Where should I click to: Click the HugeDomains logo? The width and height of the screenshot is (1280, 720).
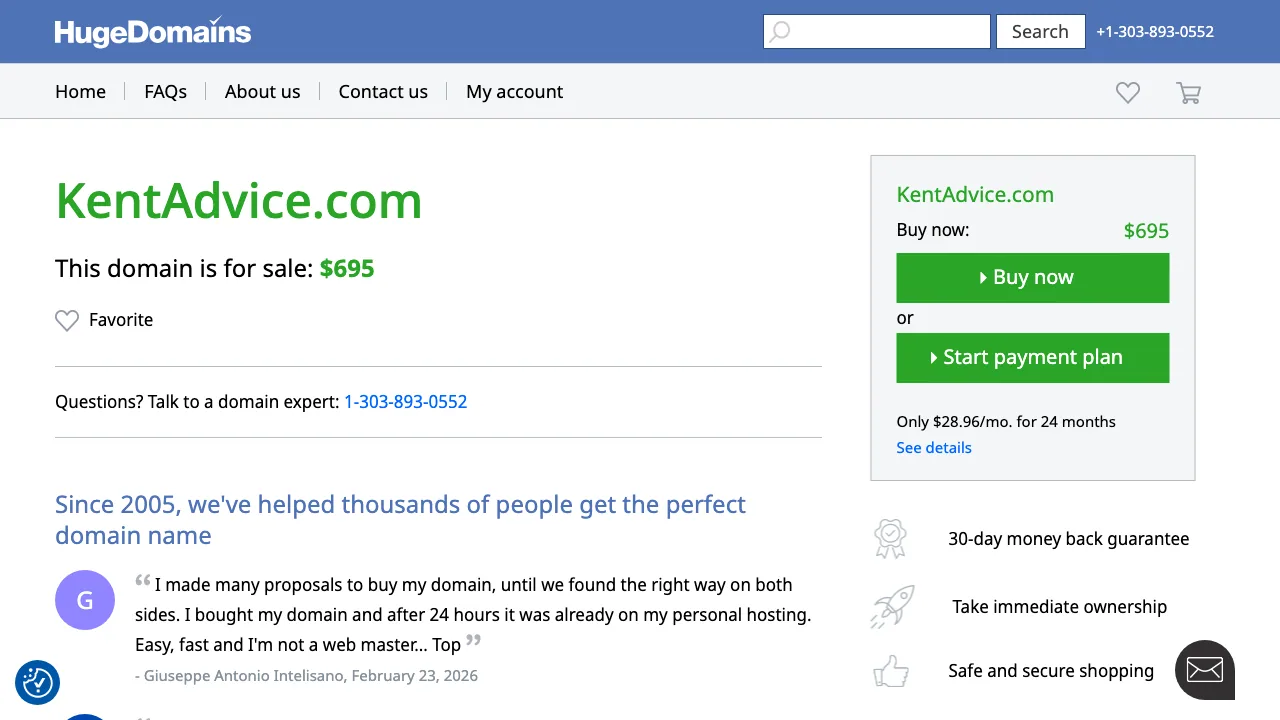click(153, 32)
